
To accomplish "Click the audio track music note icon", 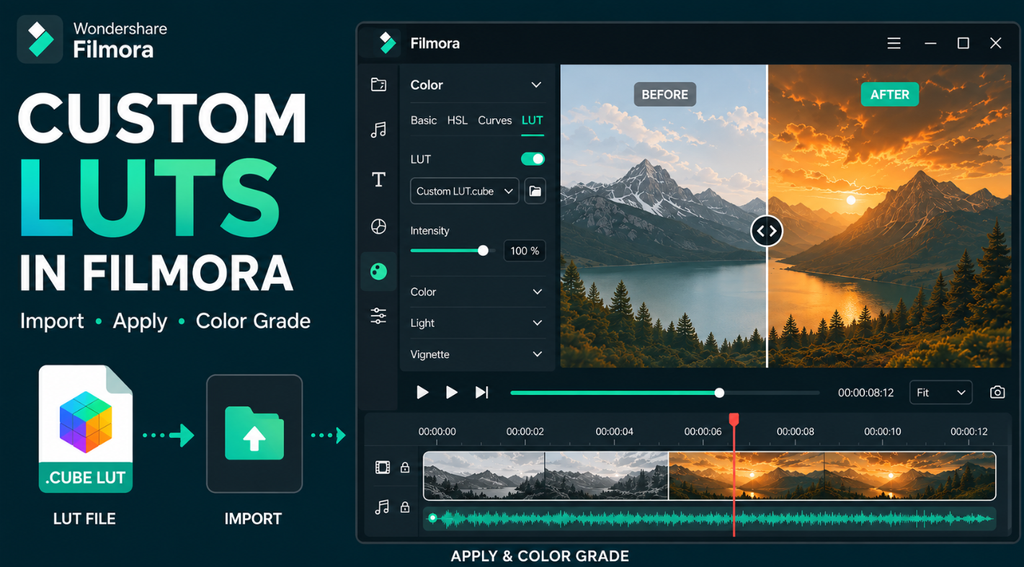I will click(x=382, y=507).
